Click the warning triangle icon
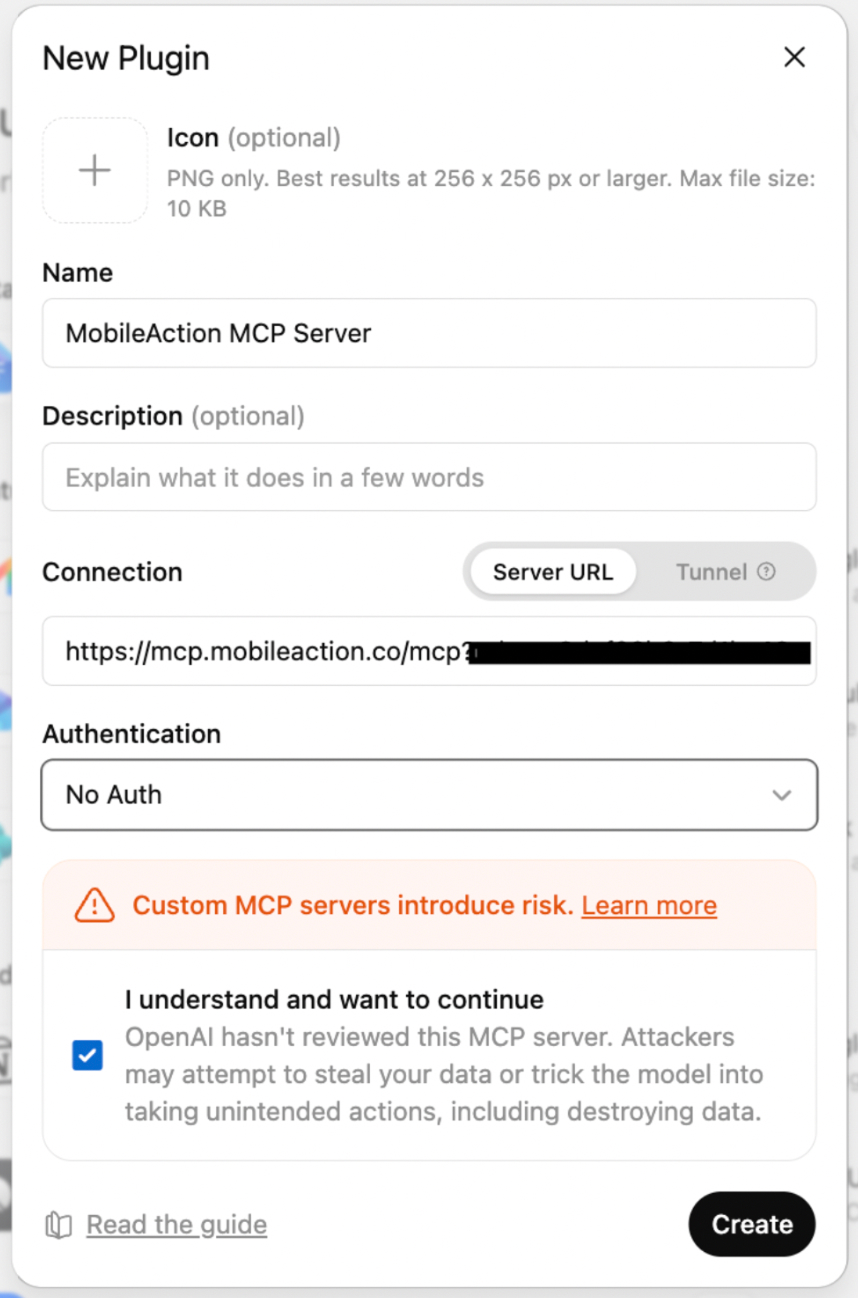The image size is (858, 1298). click(x=95, y=905)
